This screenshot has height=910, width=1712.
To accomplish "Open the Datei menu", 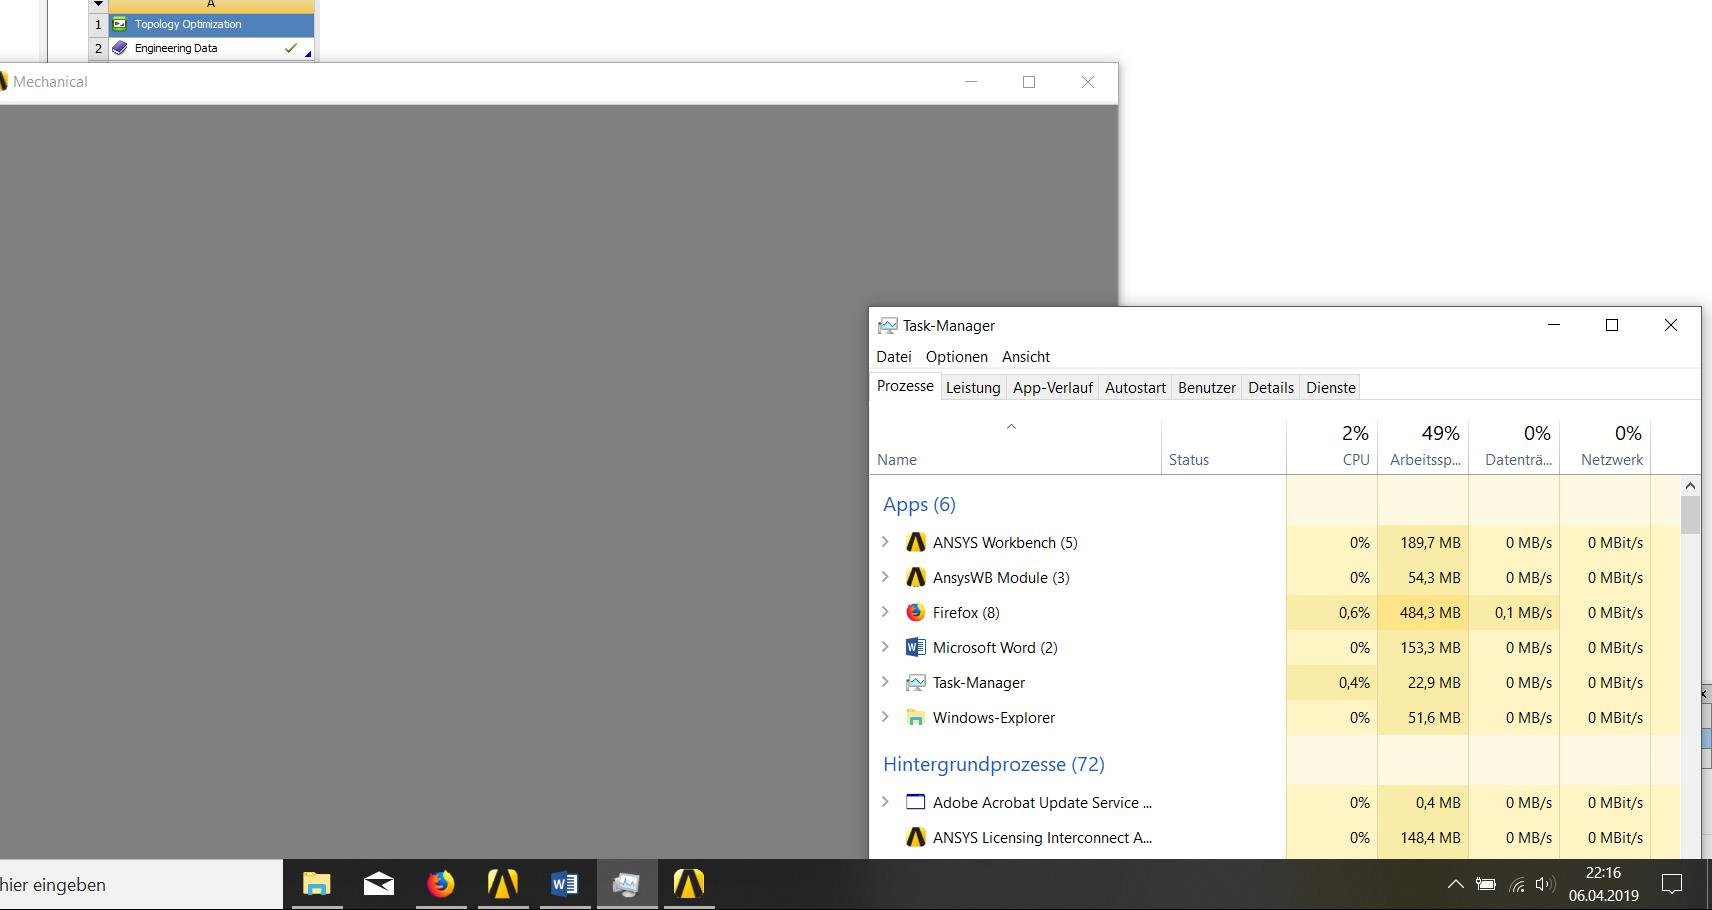I will click(894, 357).
